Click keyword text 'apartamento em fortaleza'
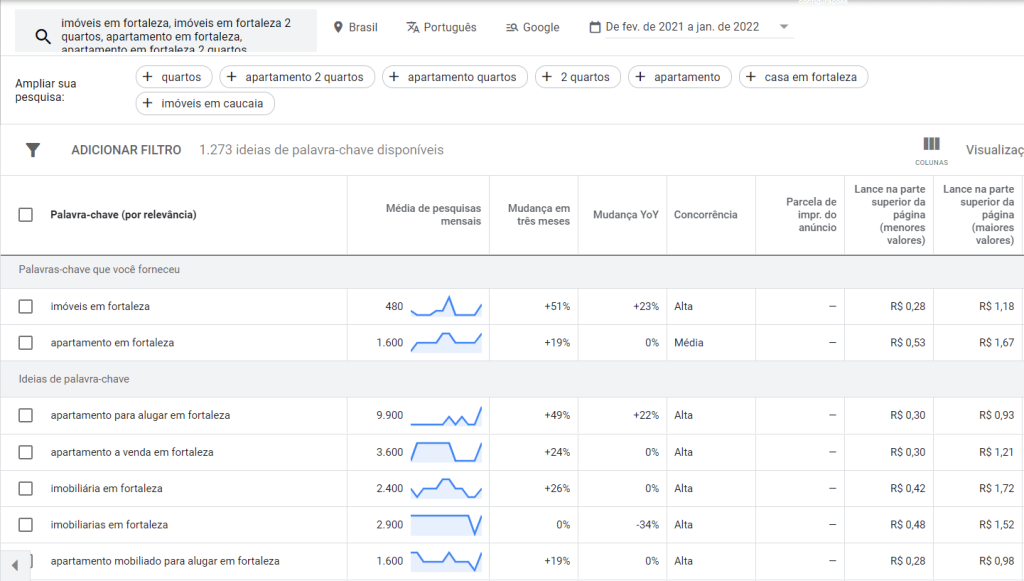This screenshot has height=581, width=1024. pos(112,343)
